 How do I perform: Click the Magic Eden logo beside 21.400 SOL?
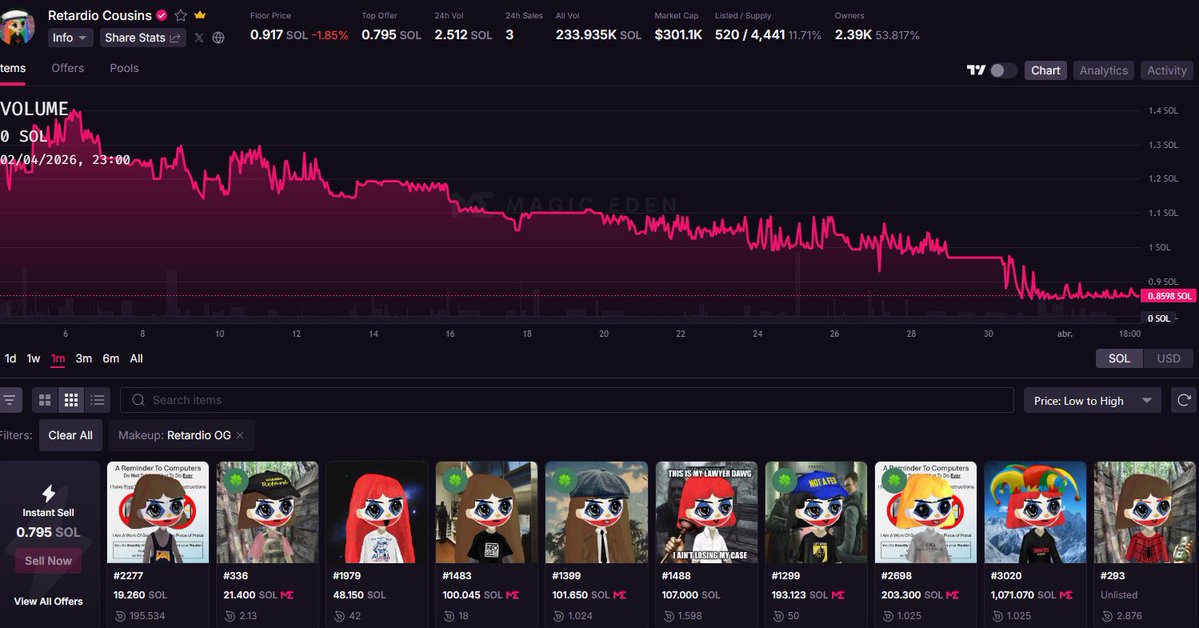coord(287,595)
